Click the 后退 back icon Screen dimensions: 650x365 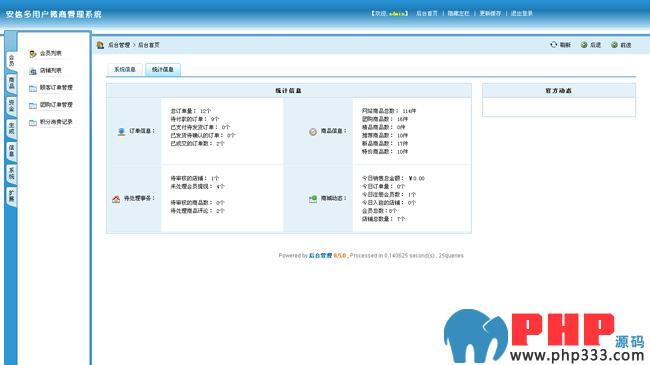coord(584,44)
